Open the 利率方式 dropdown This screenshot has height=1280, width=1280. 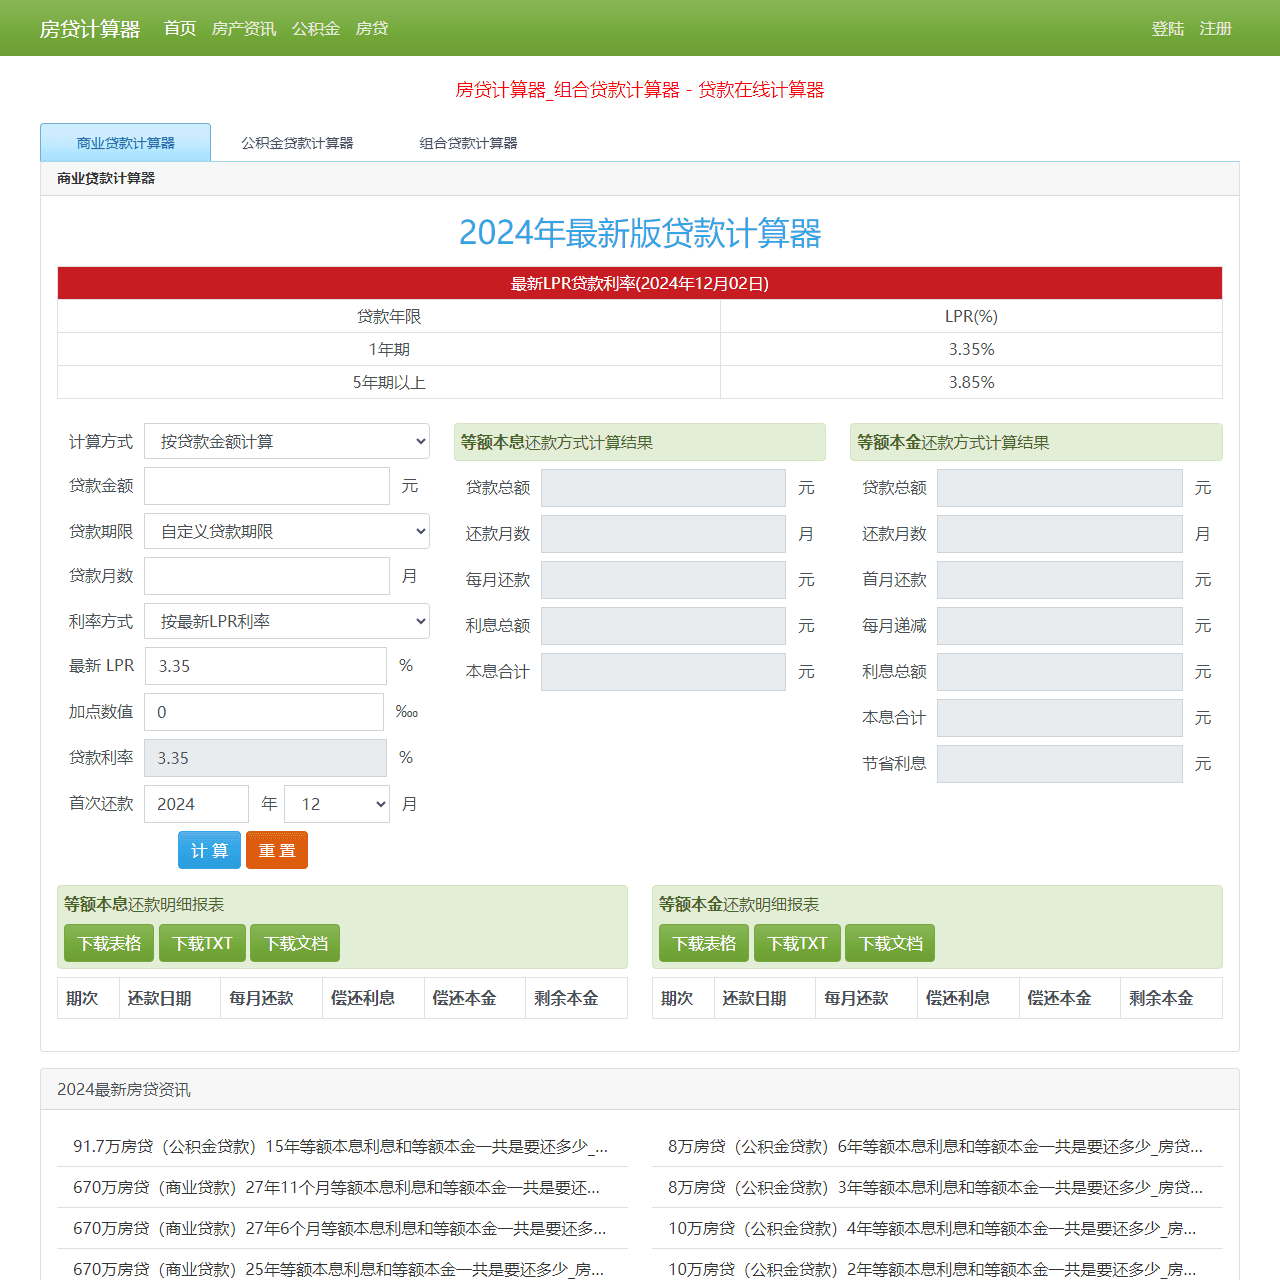point(287,621)
